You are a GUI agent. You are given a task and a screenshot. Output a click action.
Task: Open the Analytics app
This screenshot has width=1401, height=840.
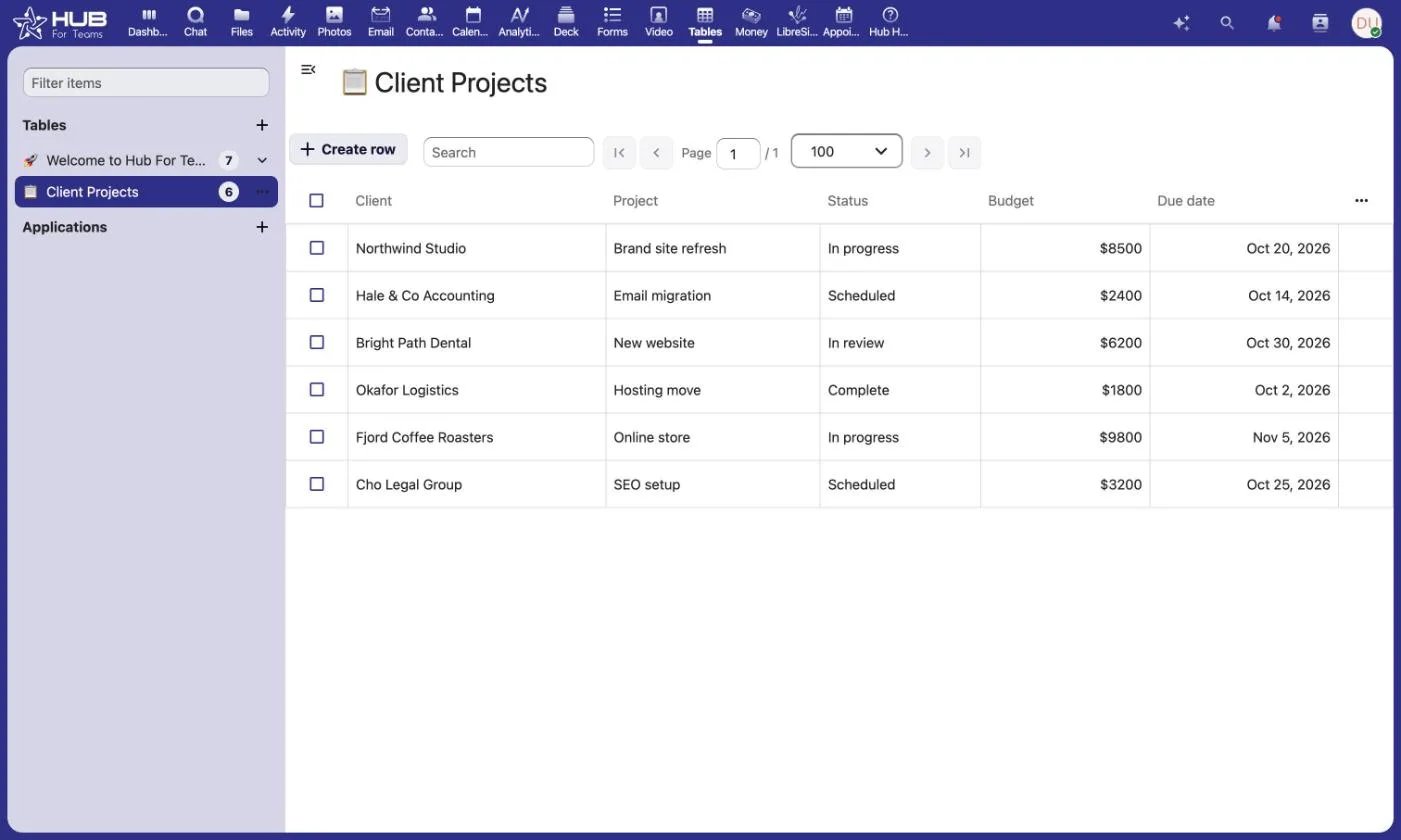point(519,22)
